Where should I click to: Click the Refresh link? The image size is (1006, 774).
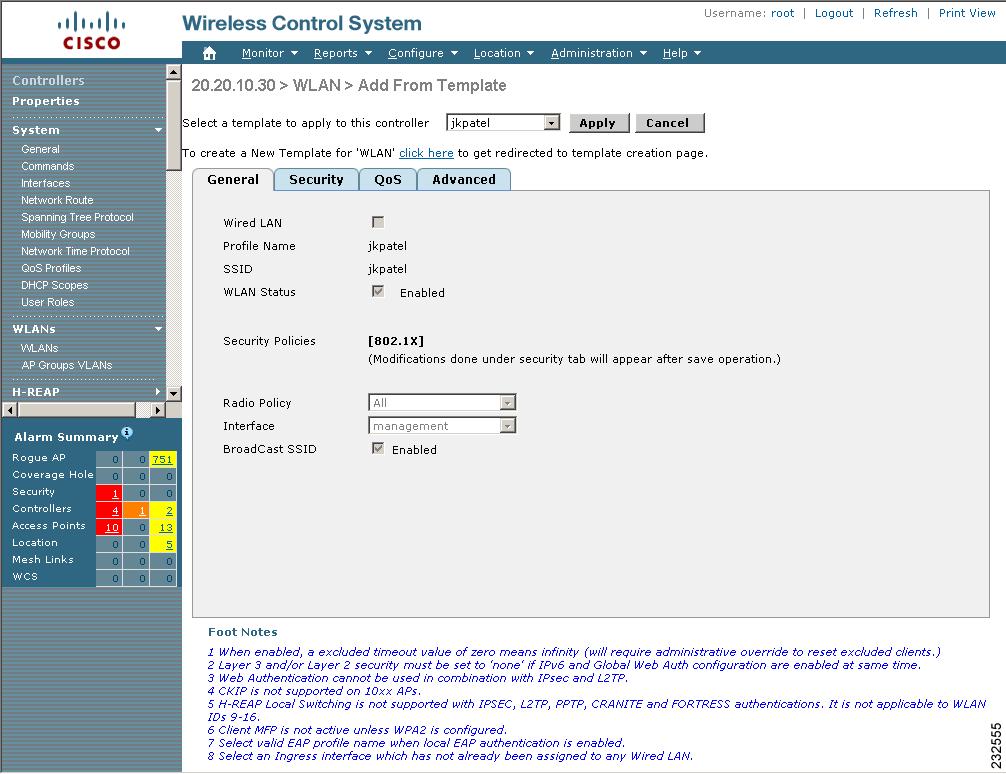(895, 13)
